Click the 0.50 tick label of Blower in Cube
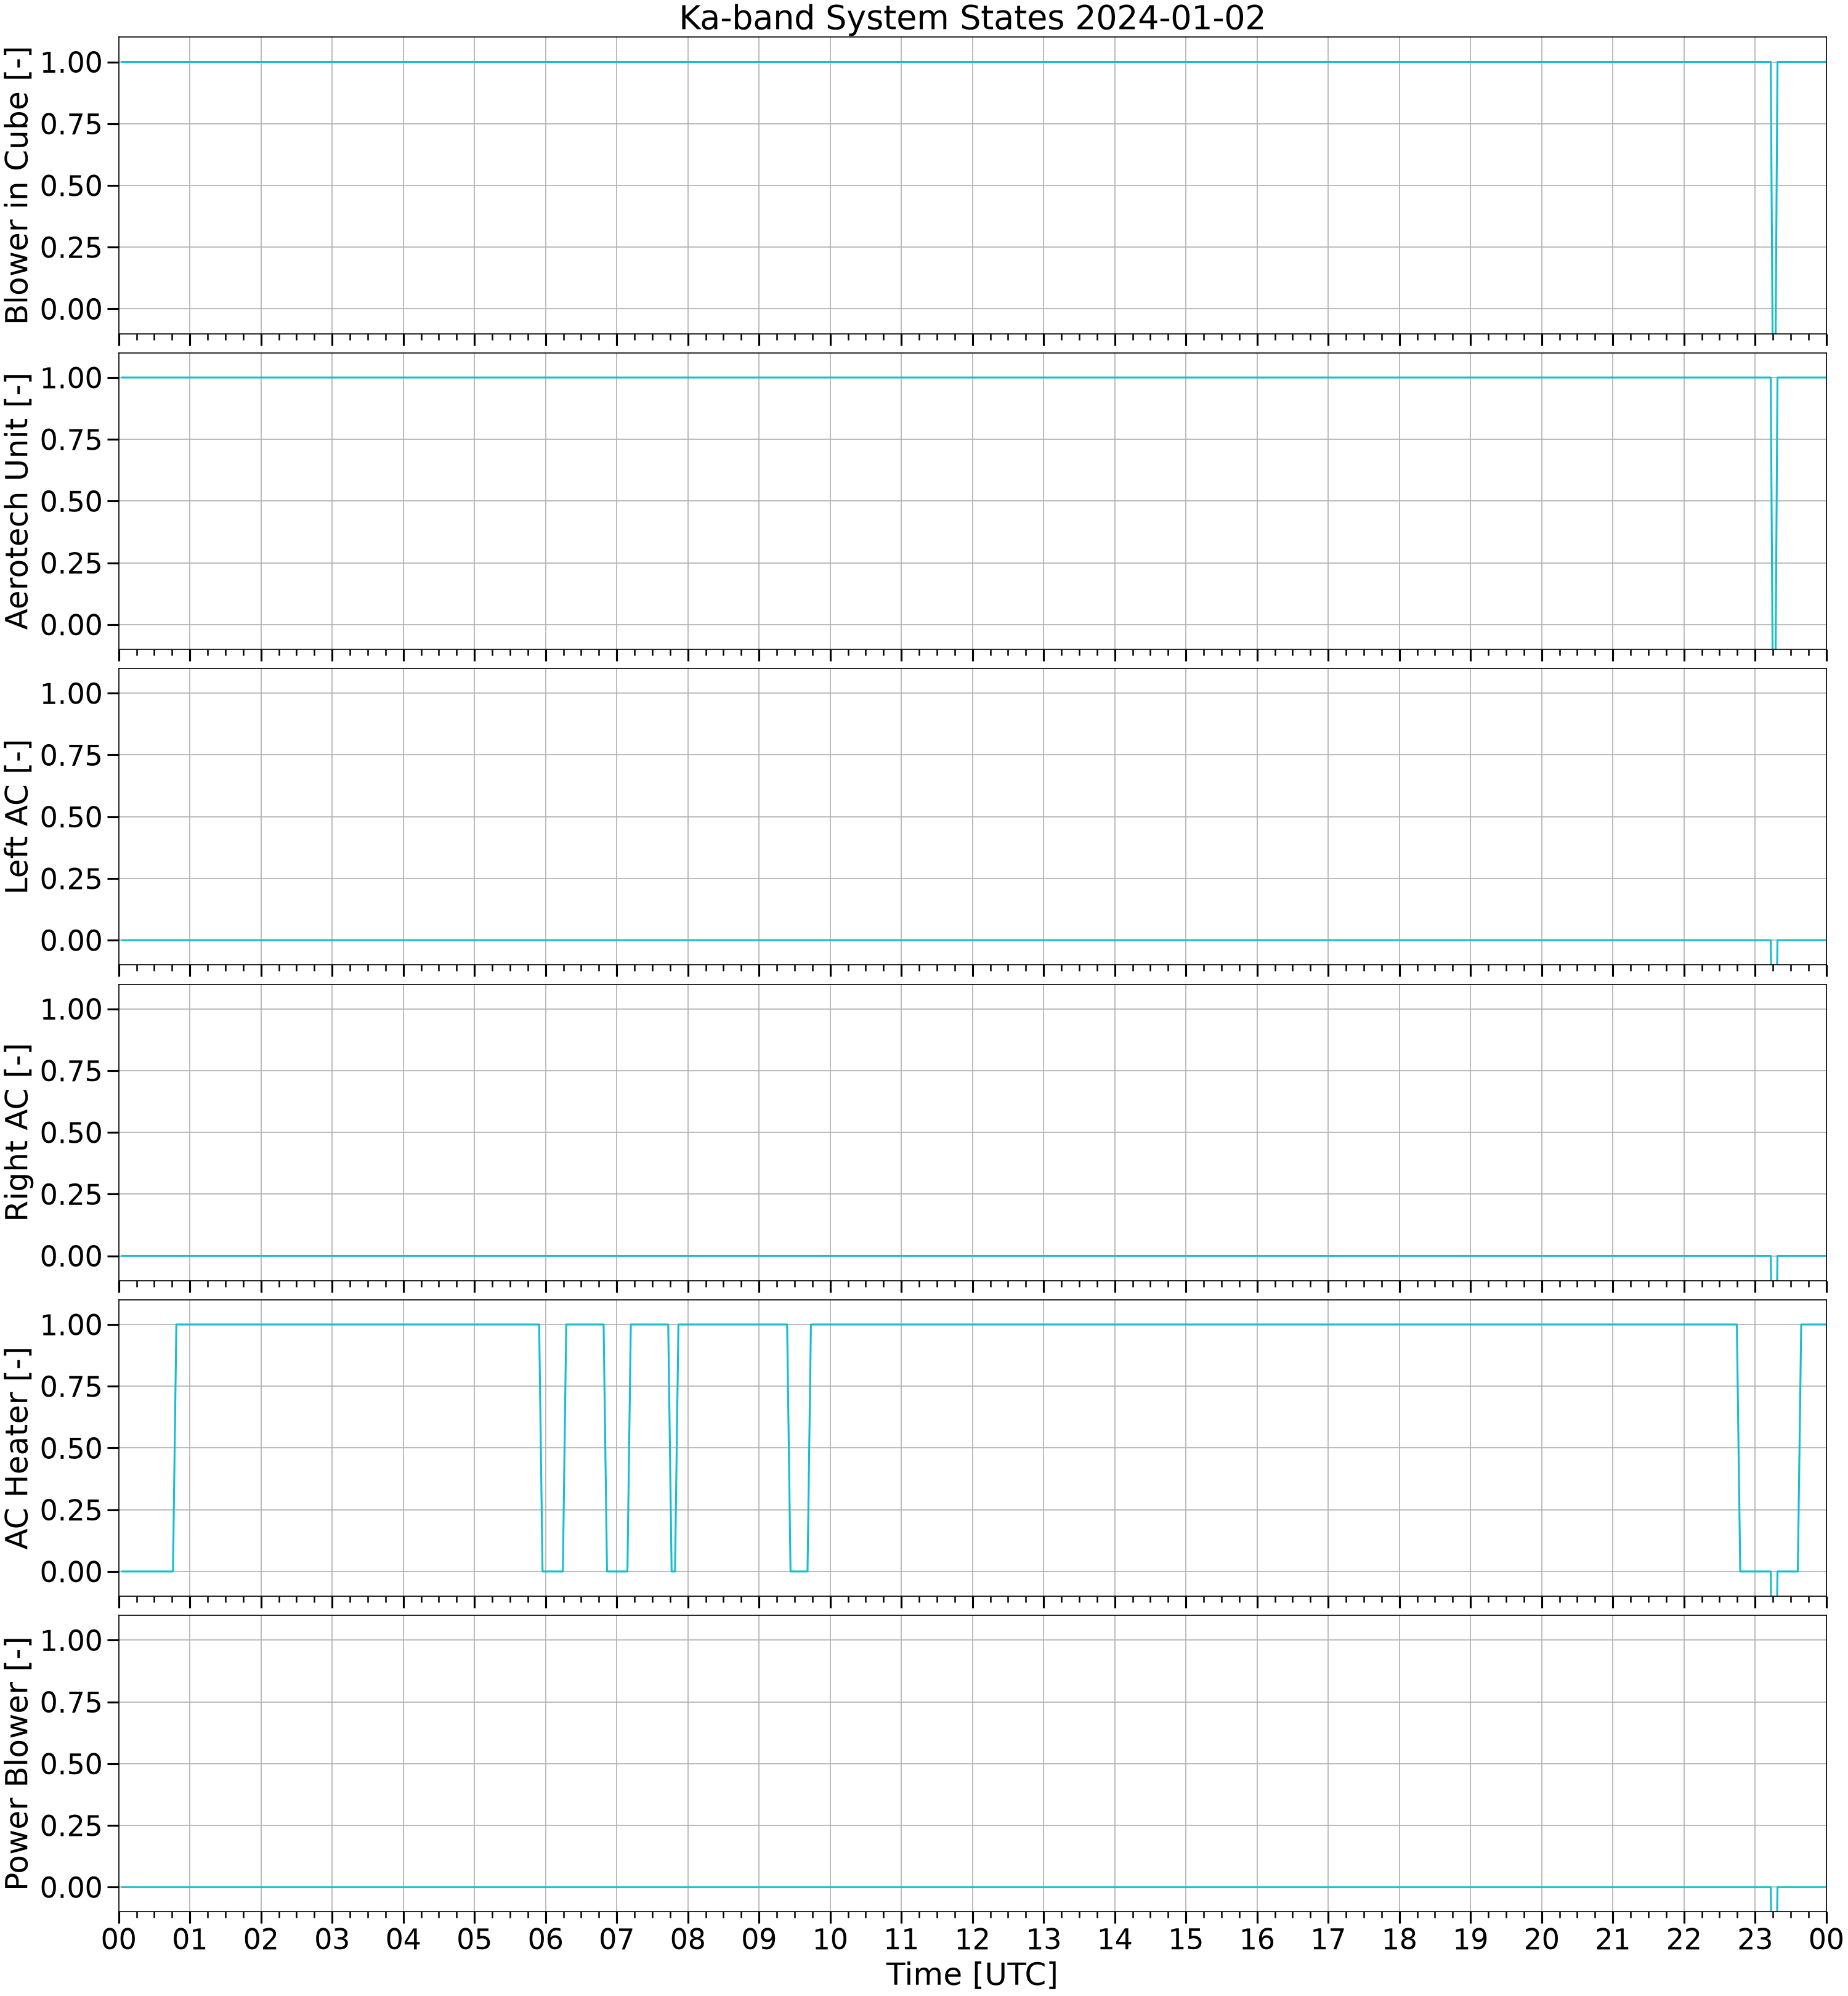This screenshot has height=1996, width=1848. coord(72,186)
